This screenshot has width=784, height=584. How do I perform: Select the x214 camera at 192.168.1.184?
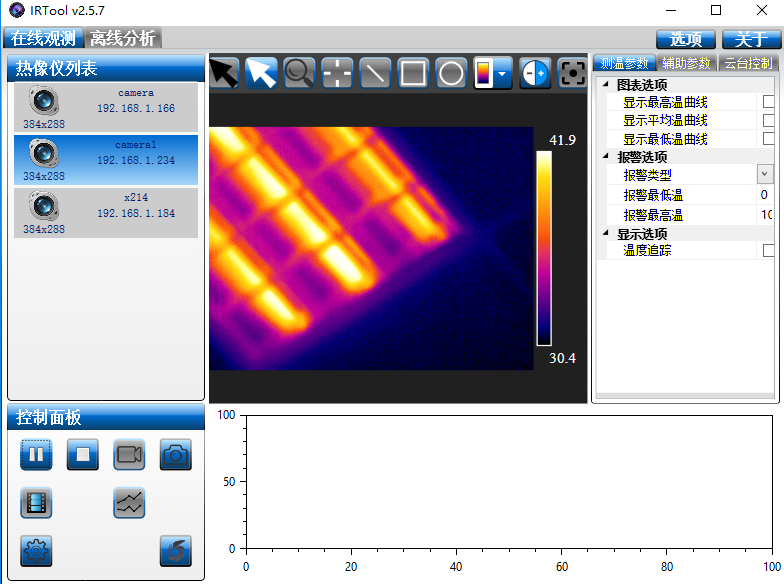pyautogui.click(x=104, y=213)
